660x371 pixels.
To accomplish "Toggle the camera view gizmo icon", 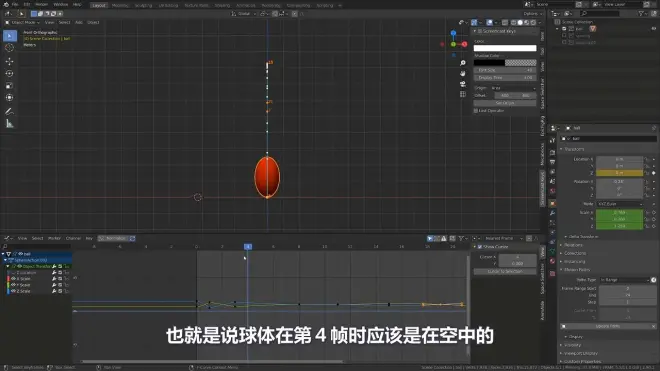I will pos(463,84).
